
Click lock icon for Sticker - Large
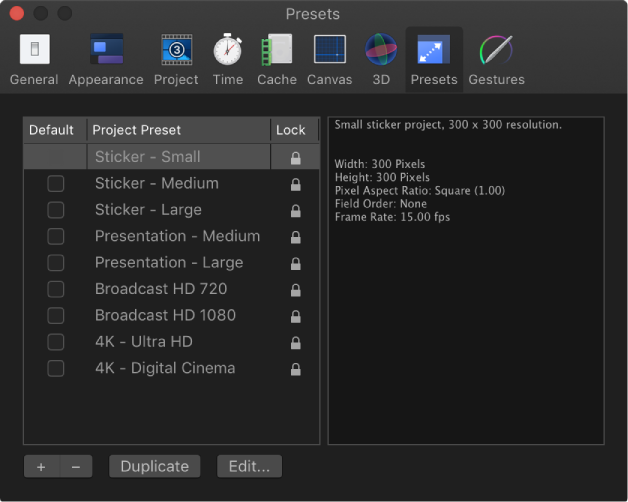296,211
